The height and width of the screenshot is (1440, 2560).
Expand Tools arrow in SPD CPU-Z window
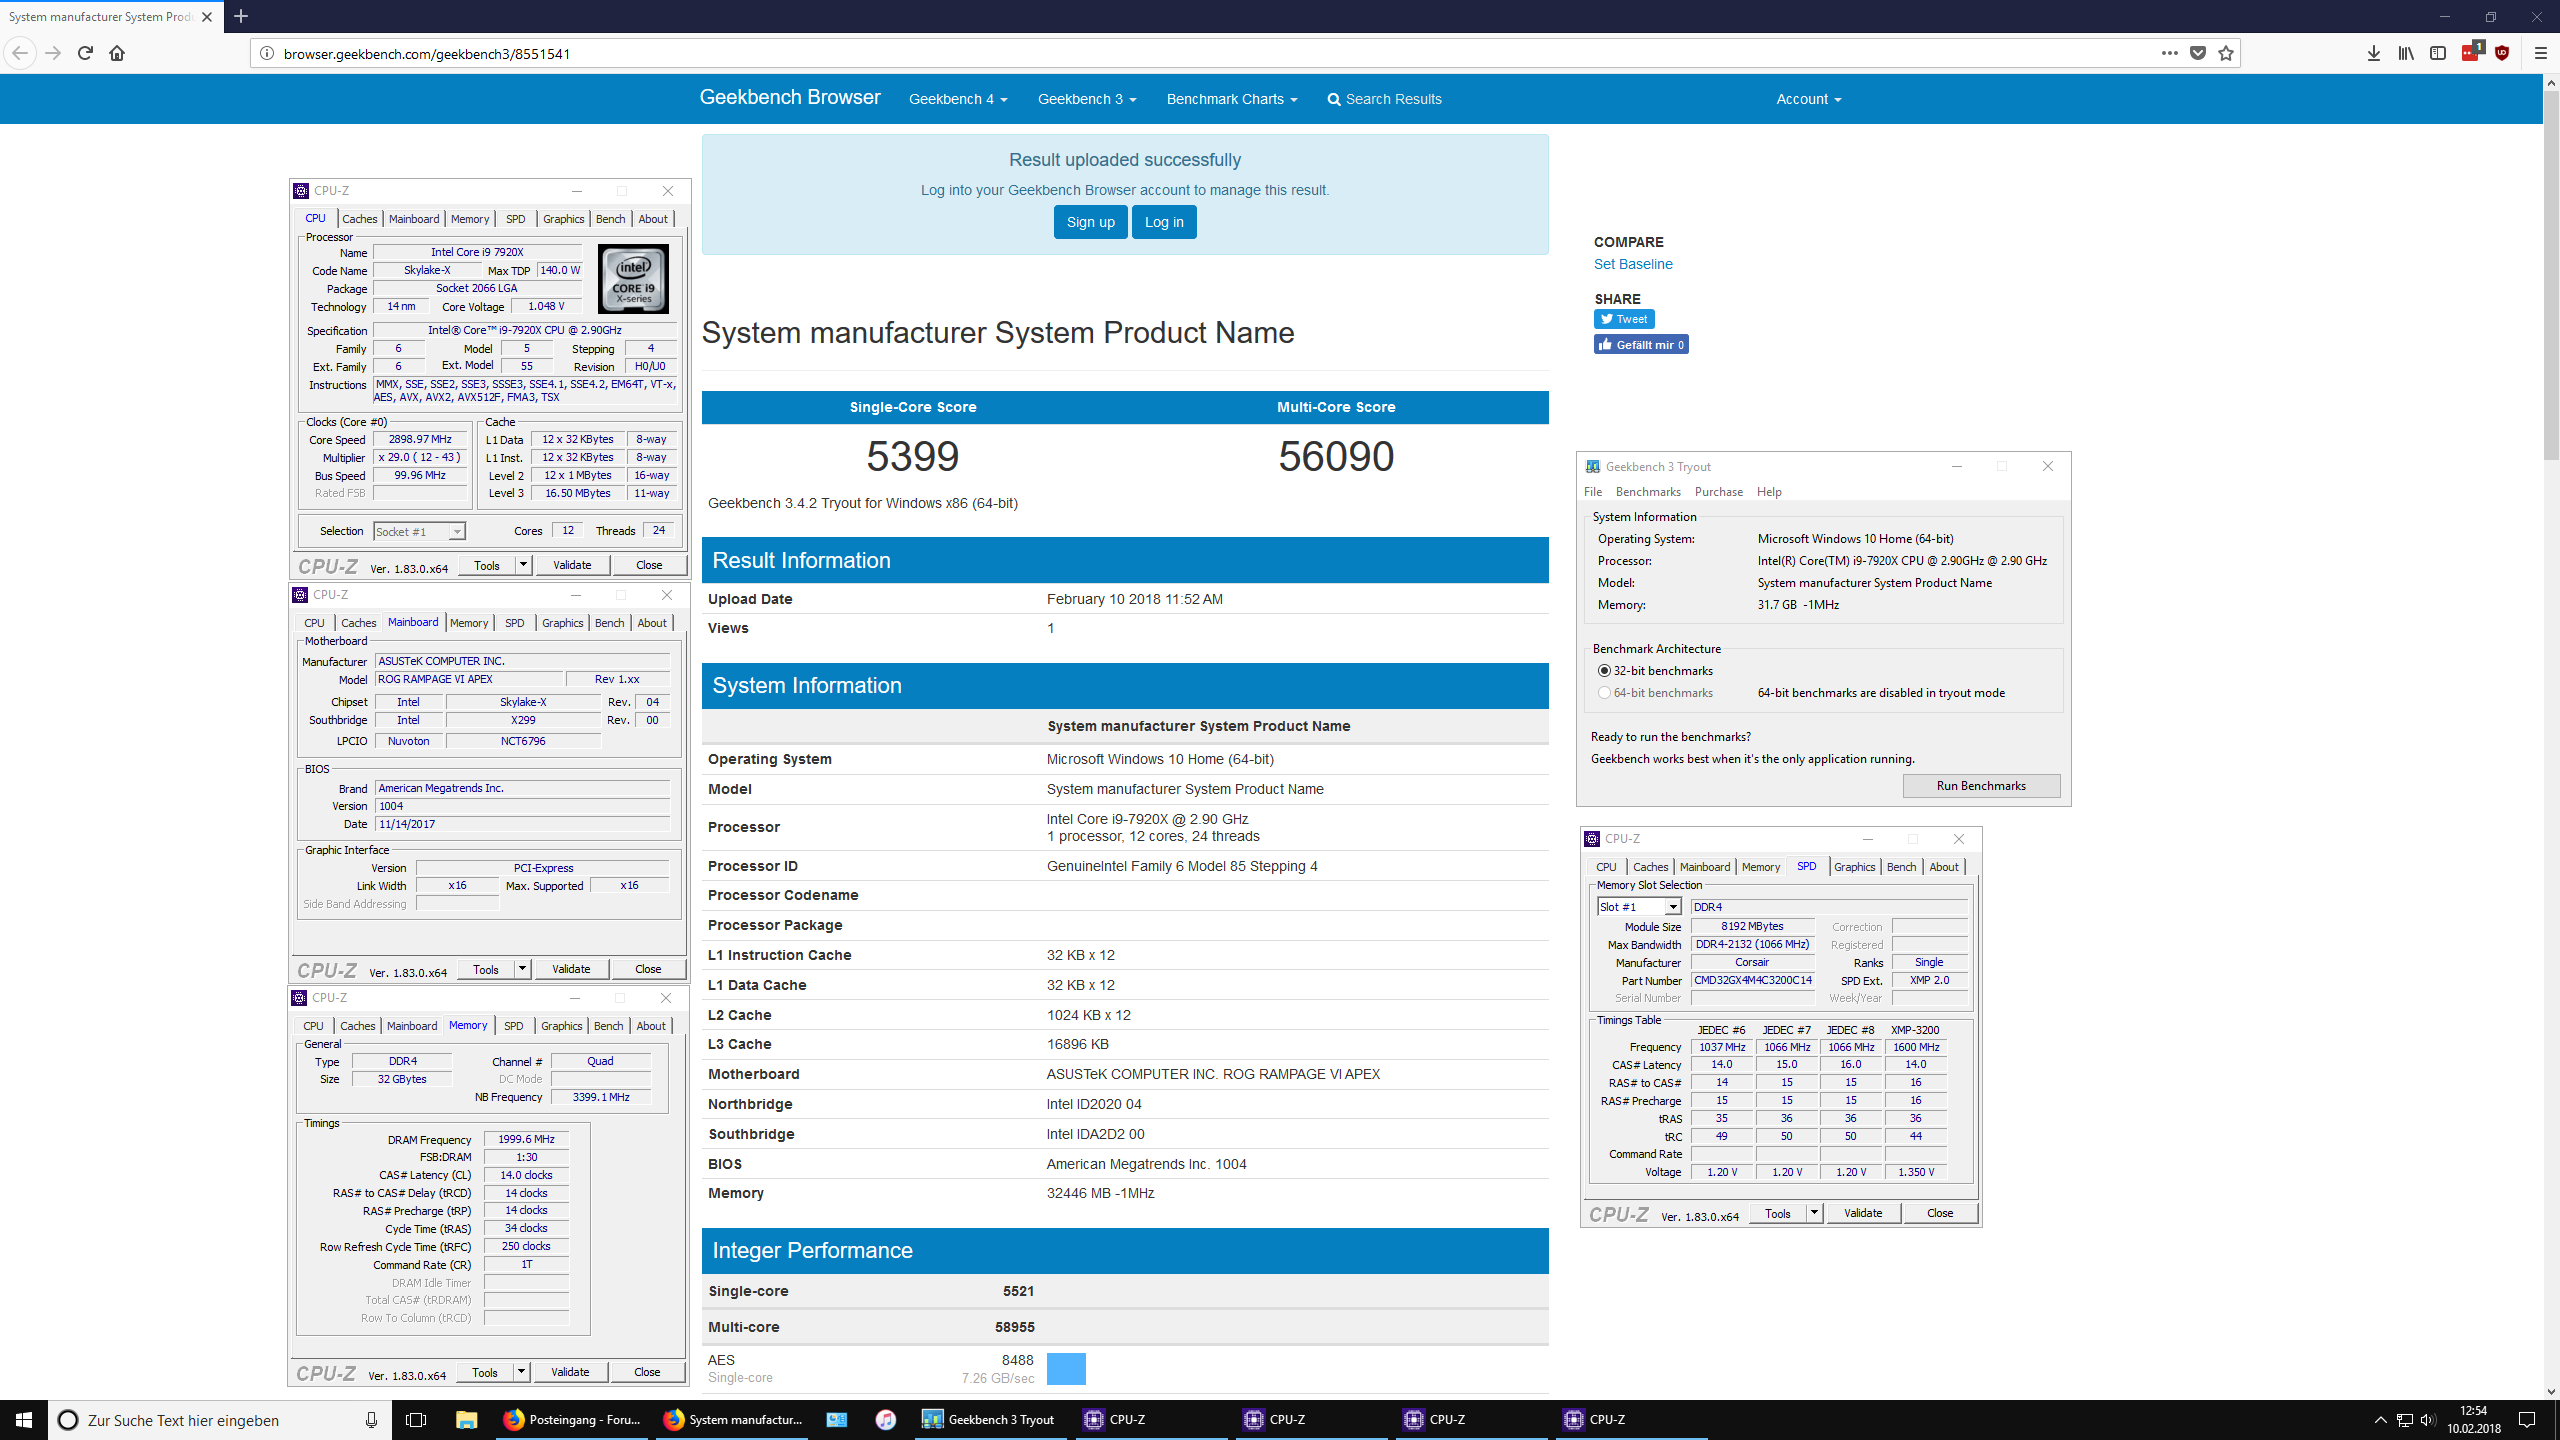[1814, 1213]
